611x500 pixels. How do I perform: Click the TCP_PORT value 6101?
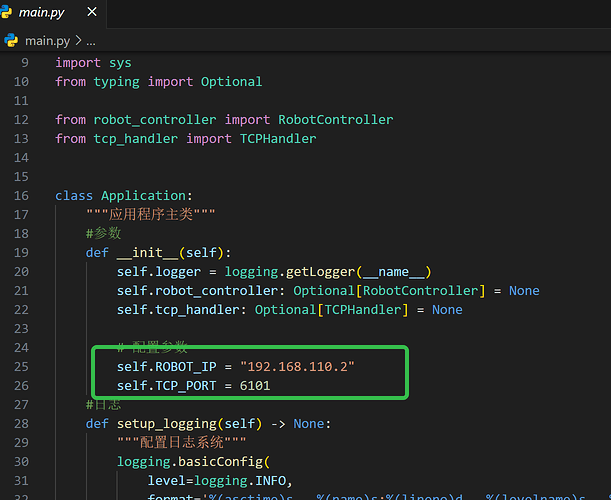251,386
